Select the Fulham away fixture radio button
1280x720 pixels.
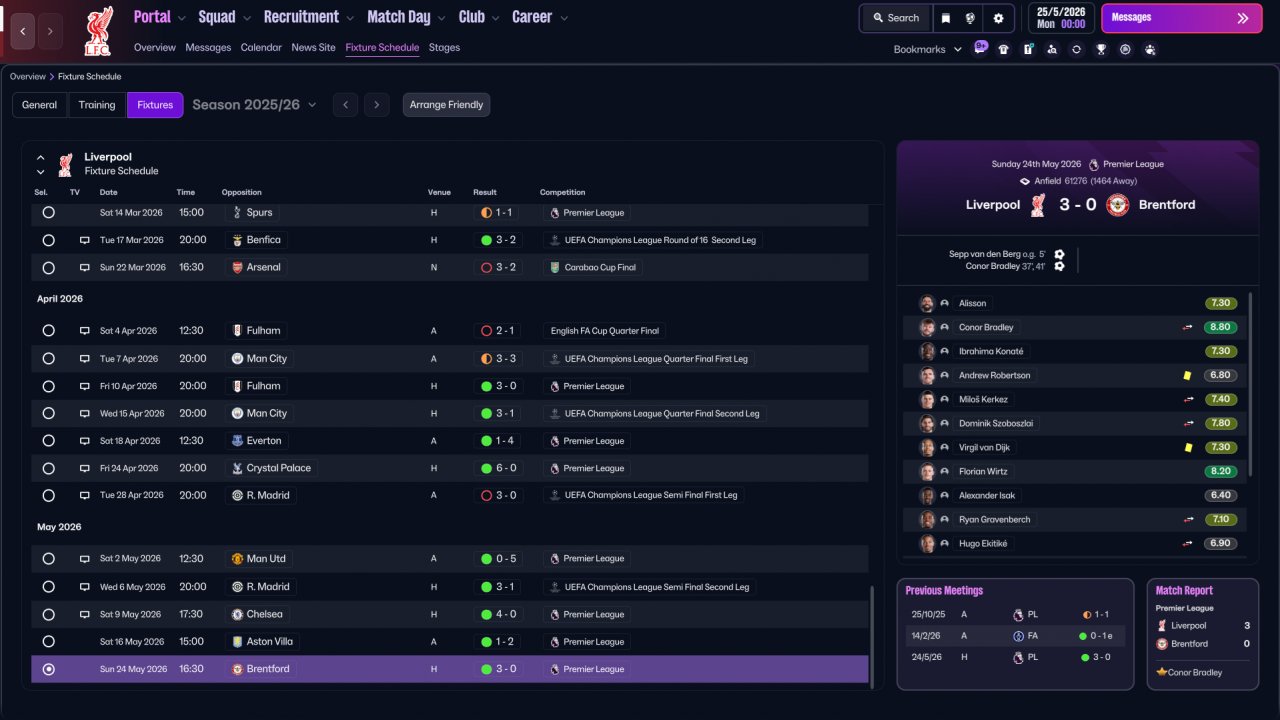click(48, 330)
